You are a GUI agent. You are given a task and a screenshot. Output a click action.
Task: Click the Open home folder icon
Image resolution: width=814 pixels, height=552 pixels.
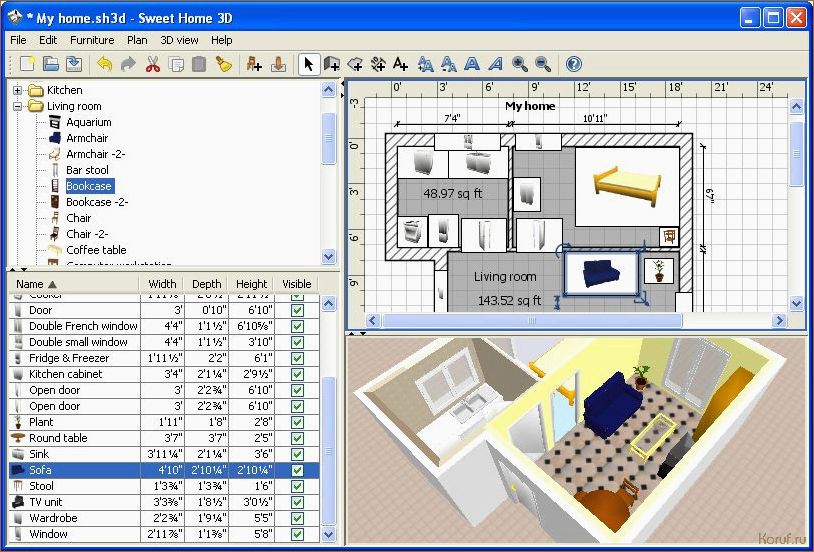pos(50,64)
